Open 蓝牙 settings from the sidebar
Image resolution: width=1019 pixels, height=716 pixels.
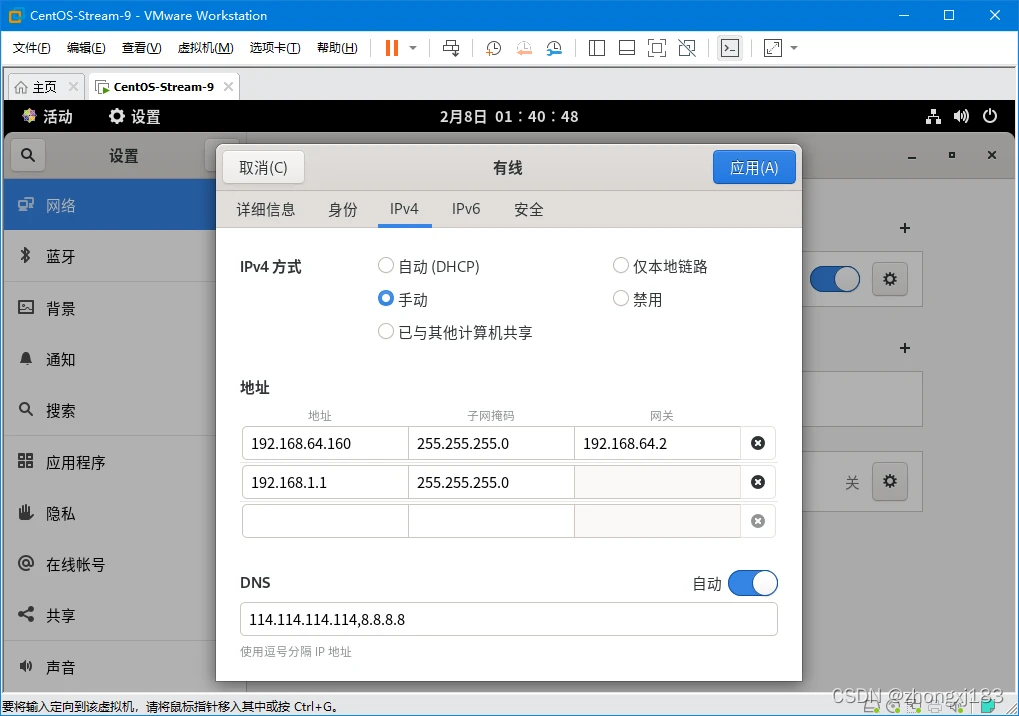coord(62,256)
